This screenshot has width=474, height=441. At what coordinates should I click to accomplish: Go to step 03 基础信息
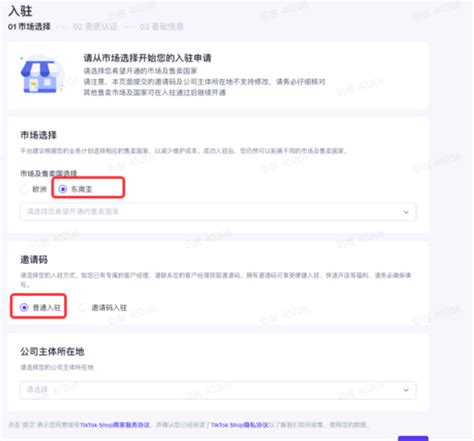(162, 27)
